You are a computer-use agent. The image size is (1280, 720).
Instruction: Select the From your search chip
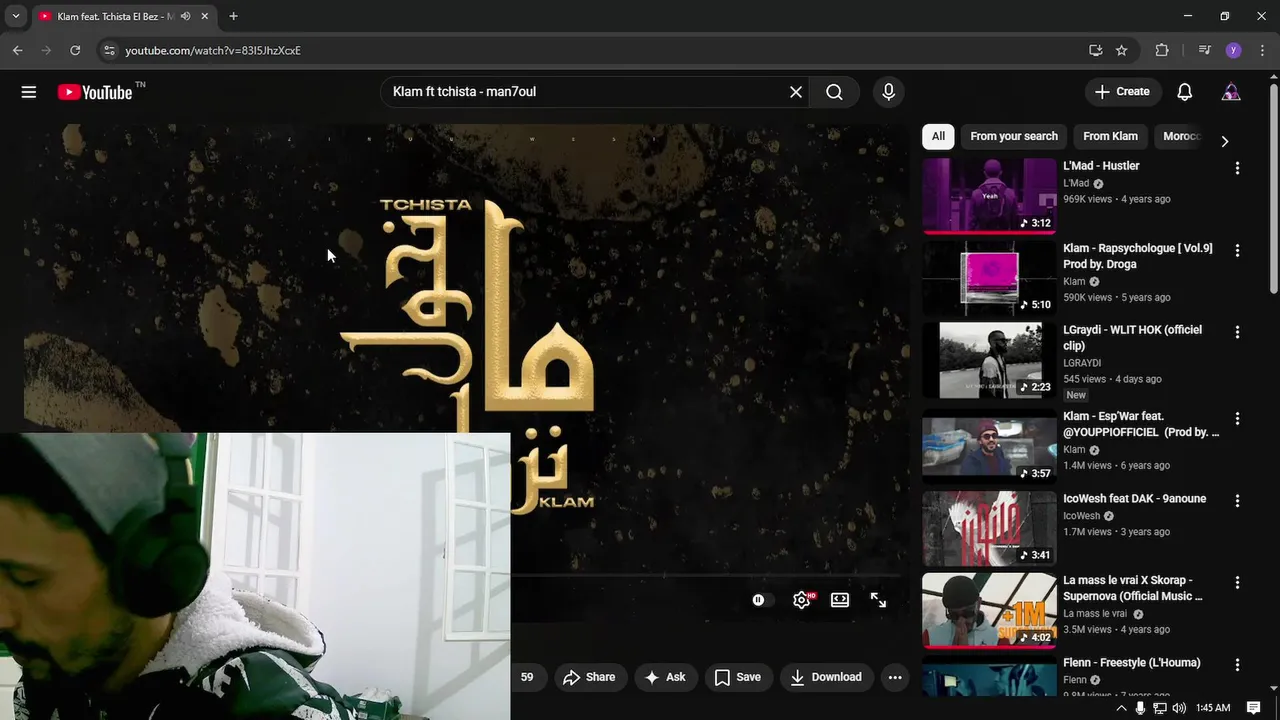click(x=1014, y=136)
